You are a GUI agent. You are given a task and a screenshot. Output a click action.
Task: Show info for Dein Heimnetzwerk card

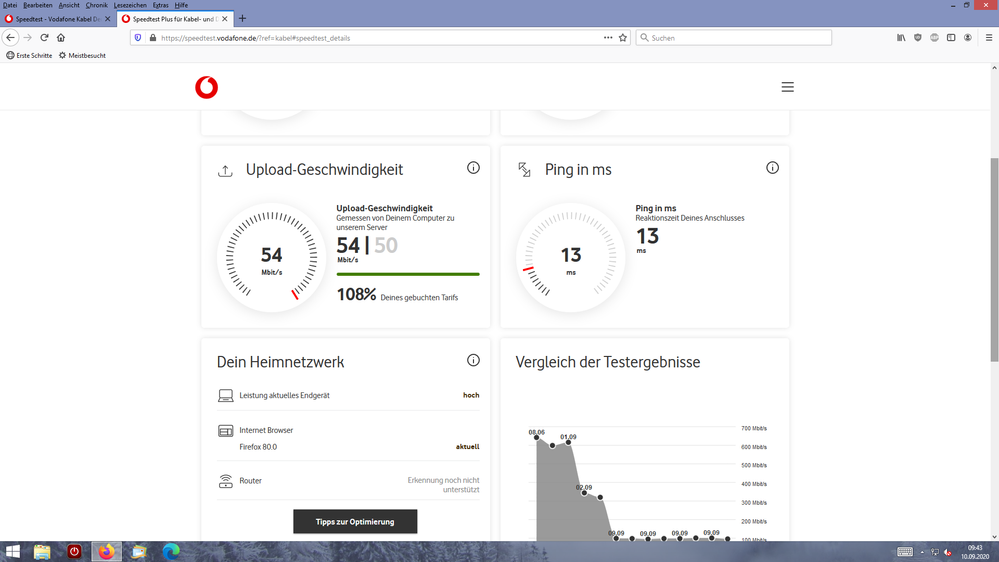[473, 360]
